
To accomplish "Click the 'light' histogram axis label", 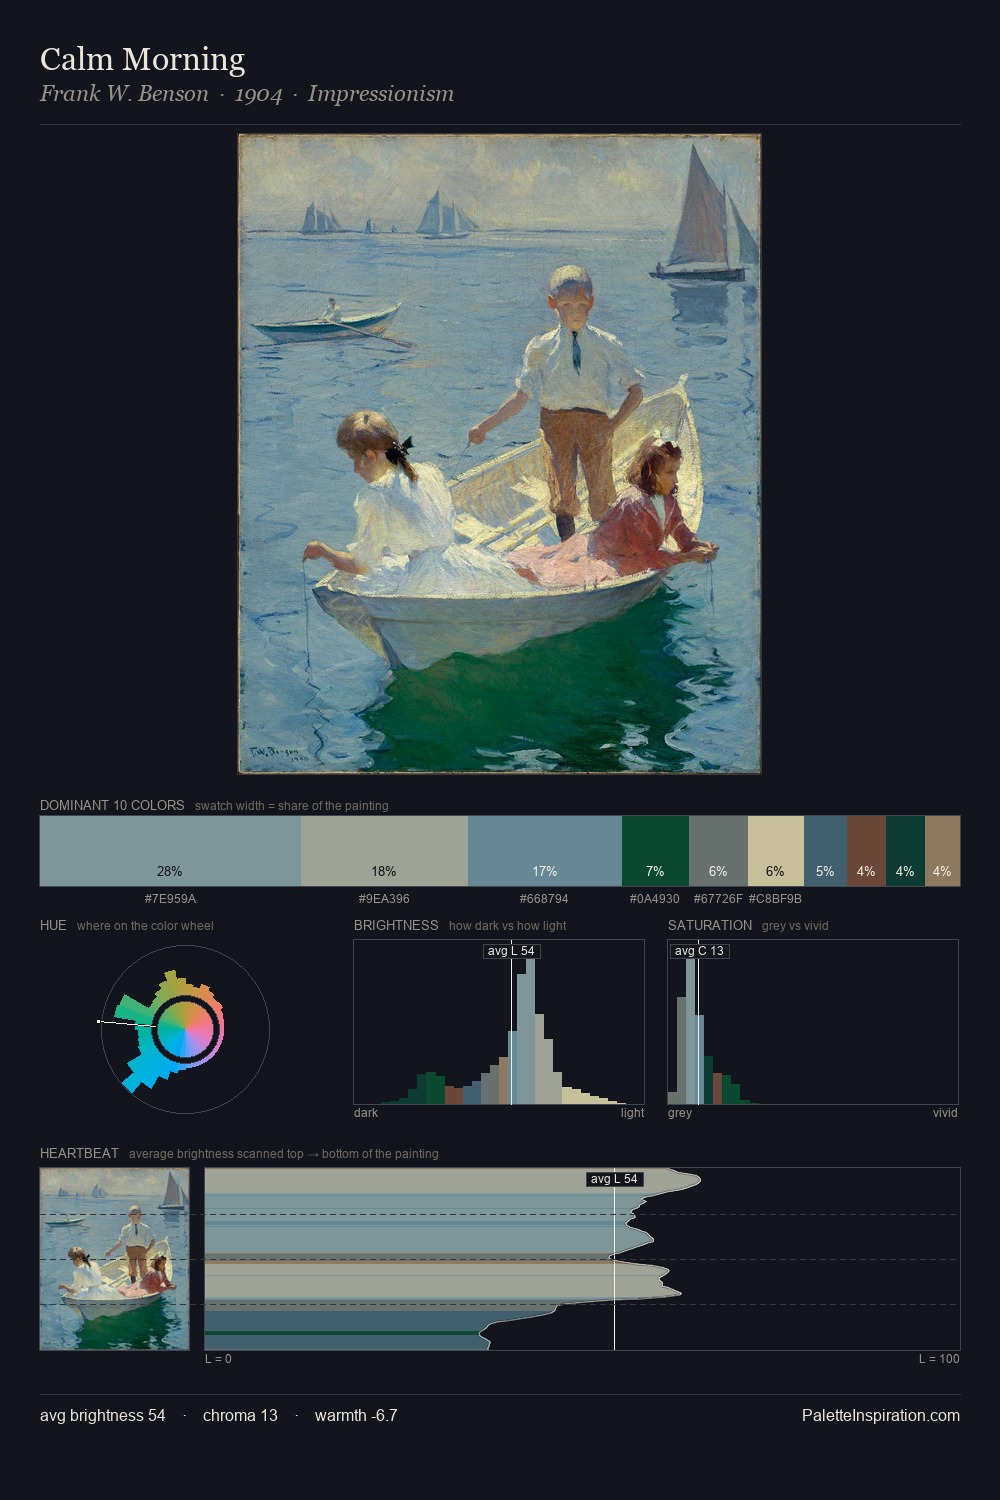I will coord(633,1113).
